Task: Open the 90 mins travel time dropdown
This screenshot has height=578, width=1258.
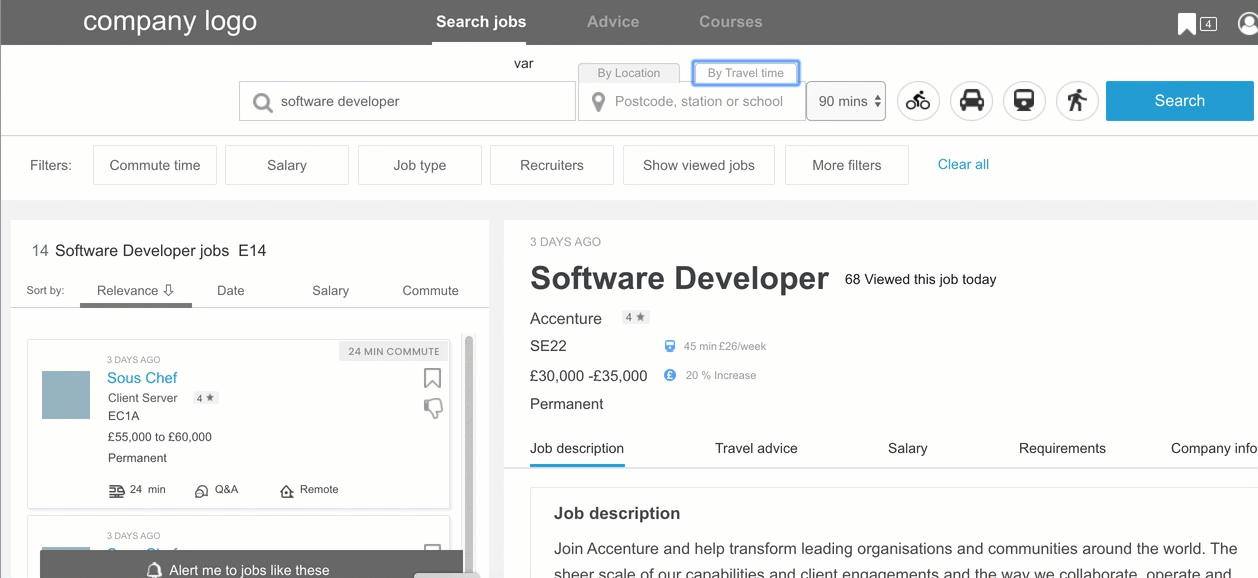Action: [846, 101]
